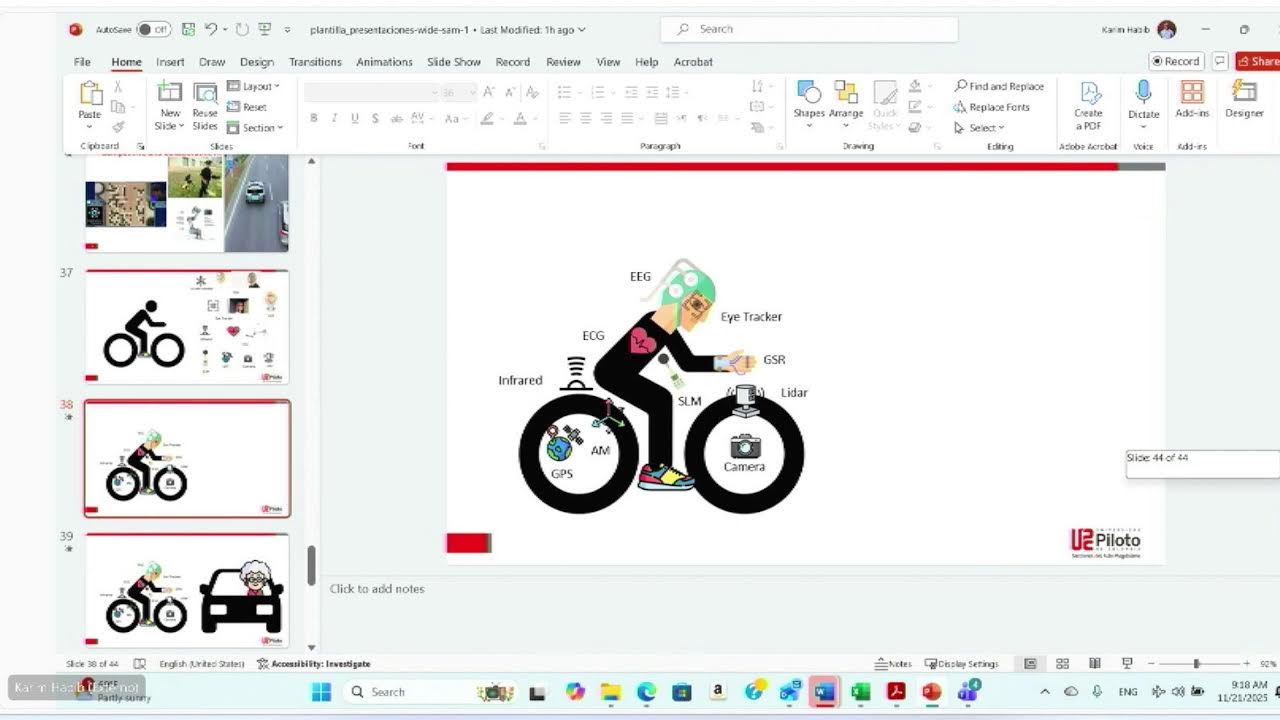Click the New Slide icon
Image resolution: width=1280 pixels, height=720 pixels.
(169, 93)
